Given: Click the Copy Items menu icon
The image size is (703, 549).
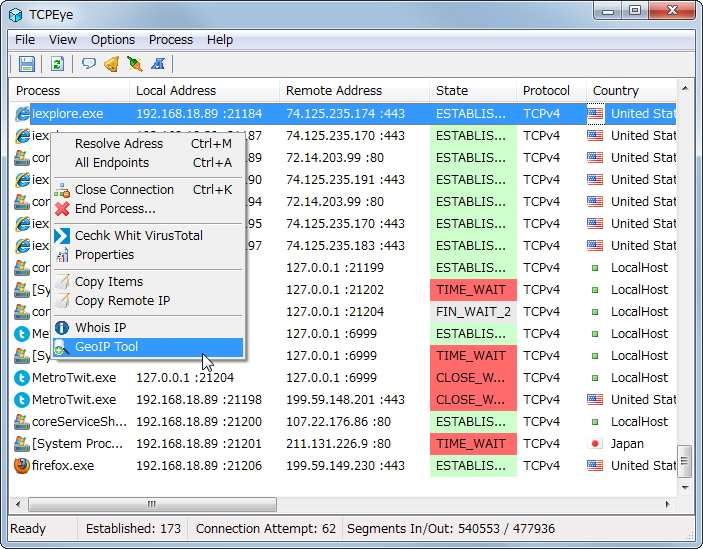Looking at the screenshot, I should coord(62,282).
